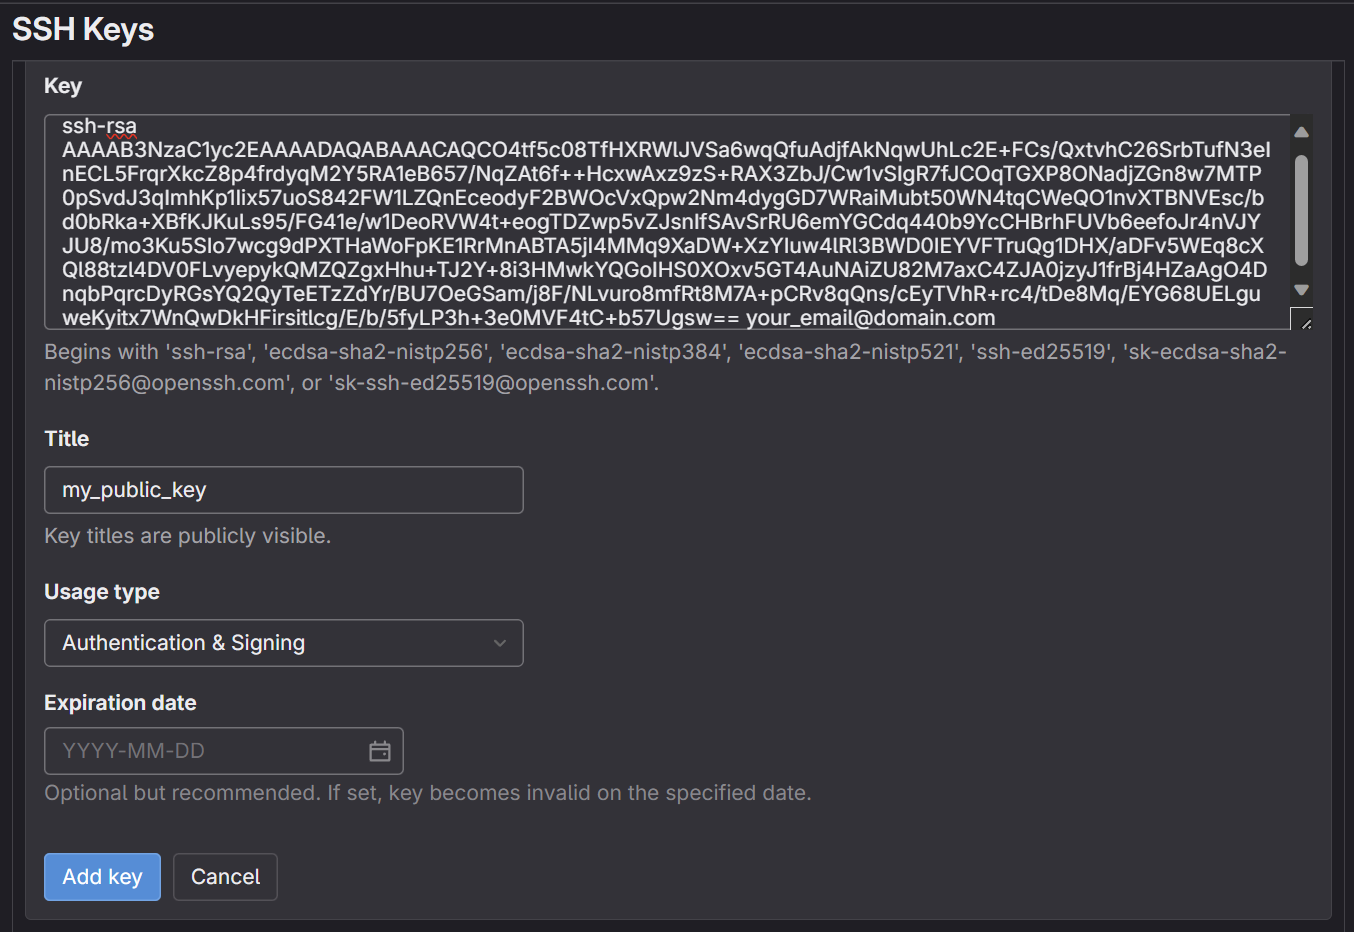The height and width of the screenshot is (932, 1354).
Task: Click the 'Optional but recommended' hint text
Action: coord(428,793)
